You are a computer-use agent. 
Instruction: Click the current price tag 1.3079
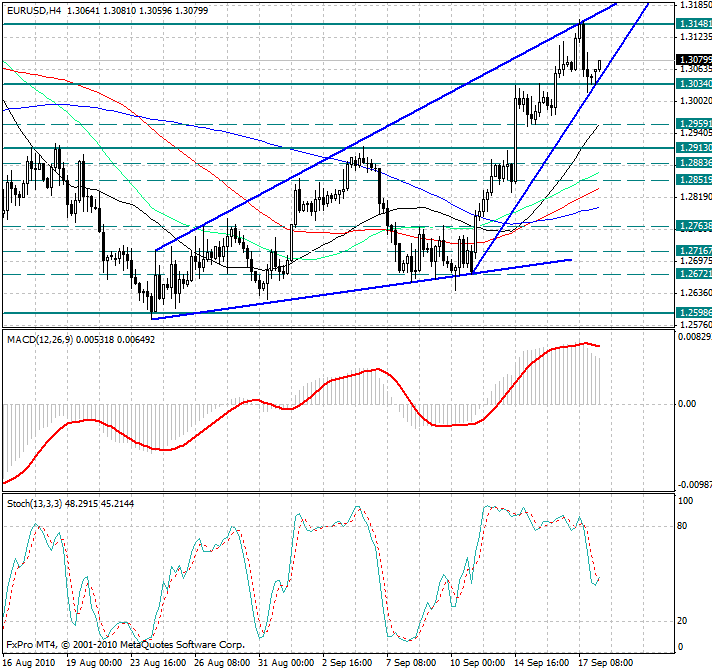(x=694, y=59)
